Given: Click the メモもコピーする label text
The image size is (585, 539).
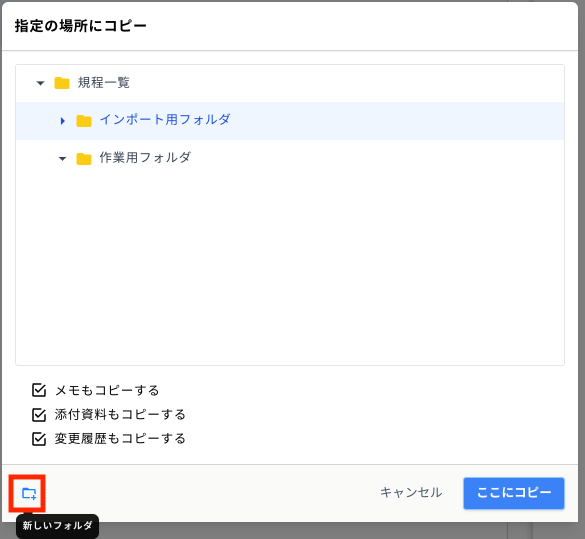Looking at the screenshot, I should click(x=107, y=390).
